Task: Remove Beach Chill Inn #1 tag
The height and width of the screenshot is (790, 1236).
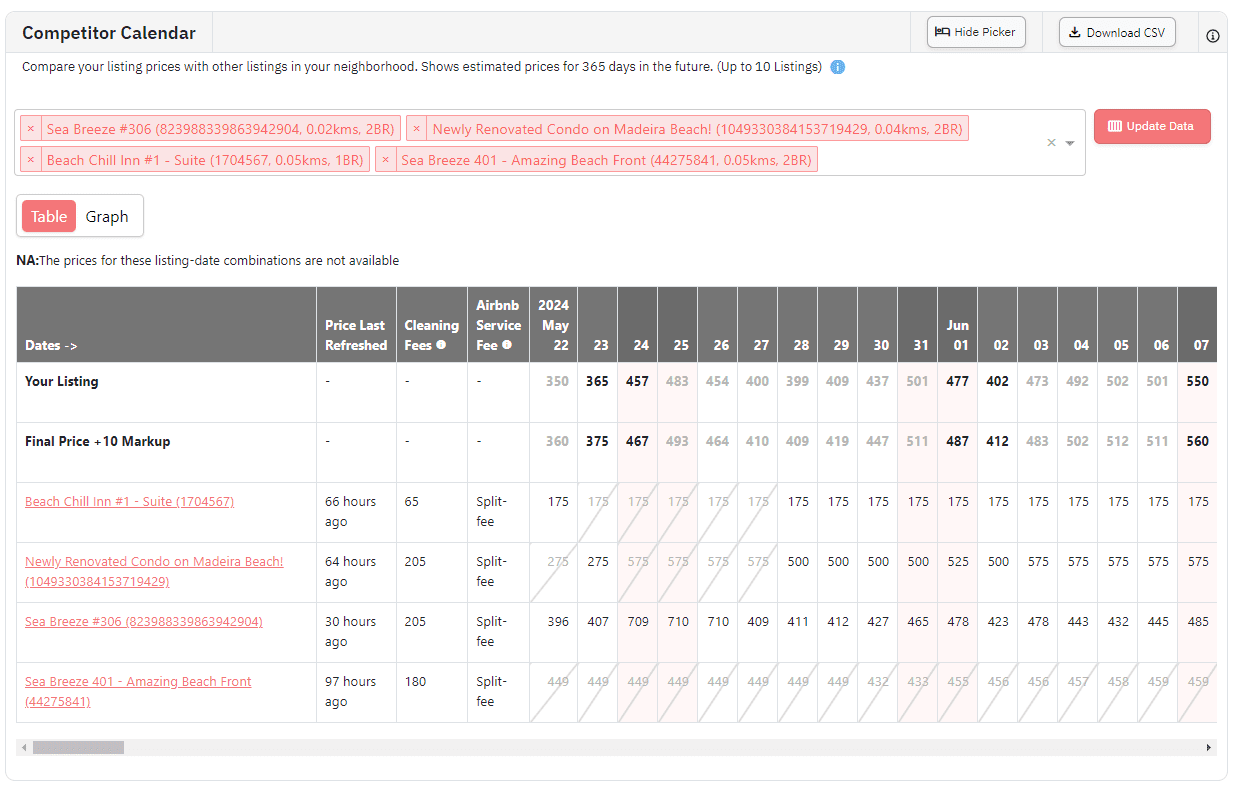Action: 31,160
